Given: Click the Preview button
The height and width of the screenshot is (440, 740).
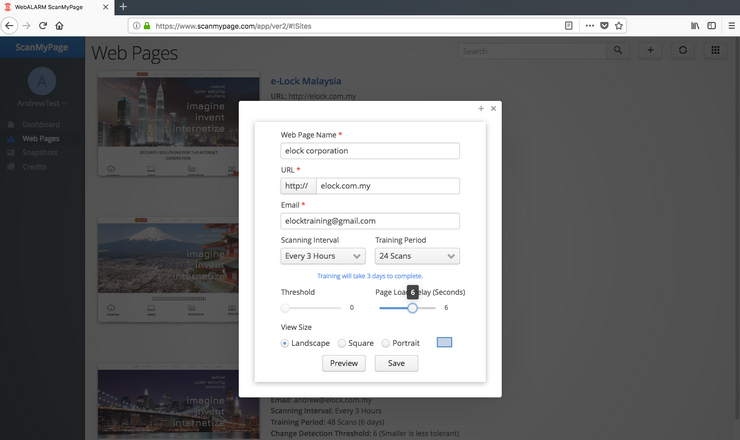Looking at the screenshot, I should pyautogui.click(x=344, y=364).
